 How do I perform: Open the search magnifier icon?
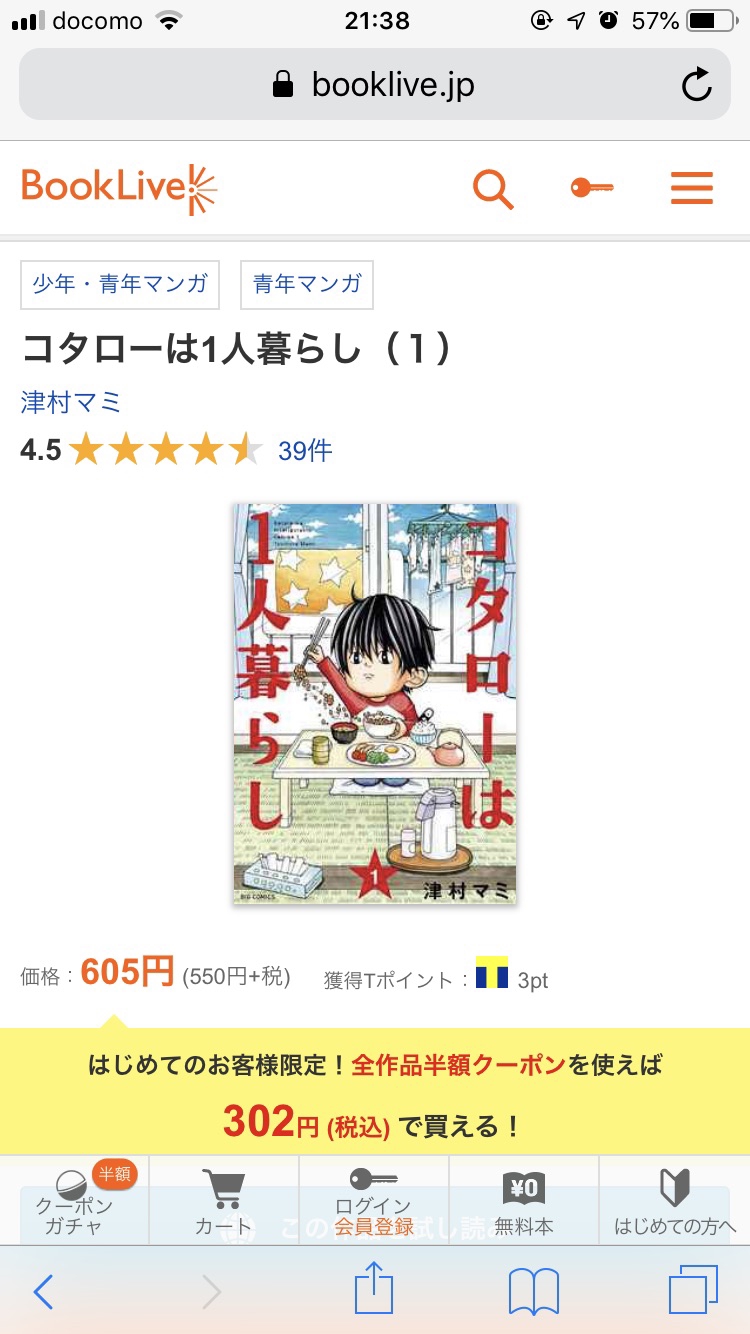click(x=492, y=189)
